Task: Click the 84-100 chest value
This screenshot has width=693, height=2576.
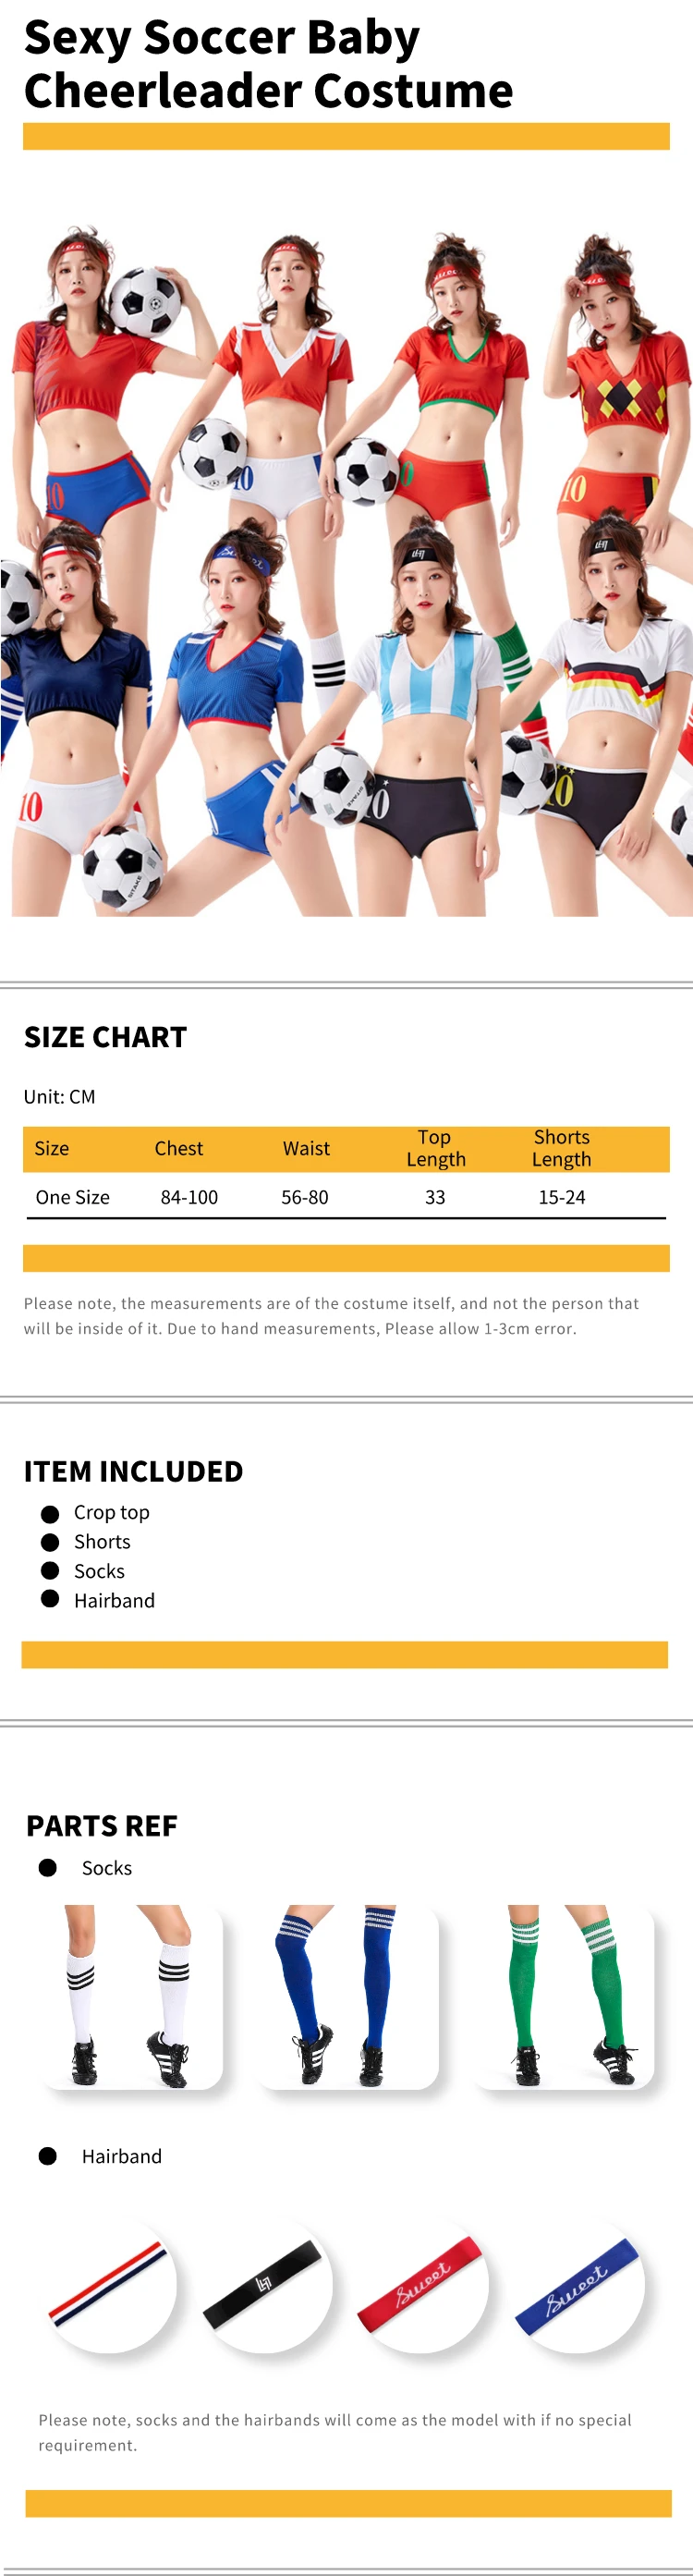Action: pos(189,1197)
